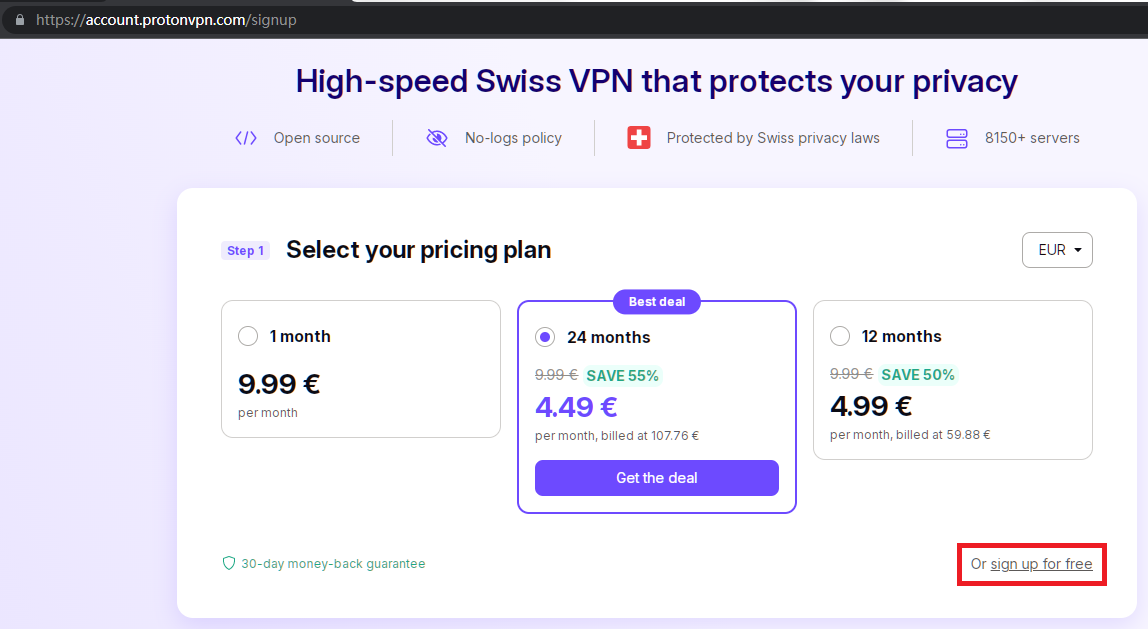Click the 9.99 € monthly price
1148x629 pixels.
(279, 383)
